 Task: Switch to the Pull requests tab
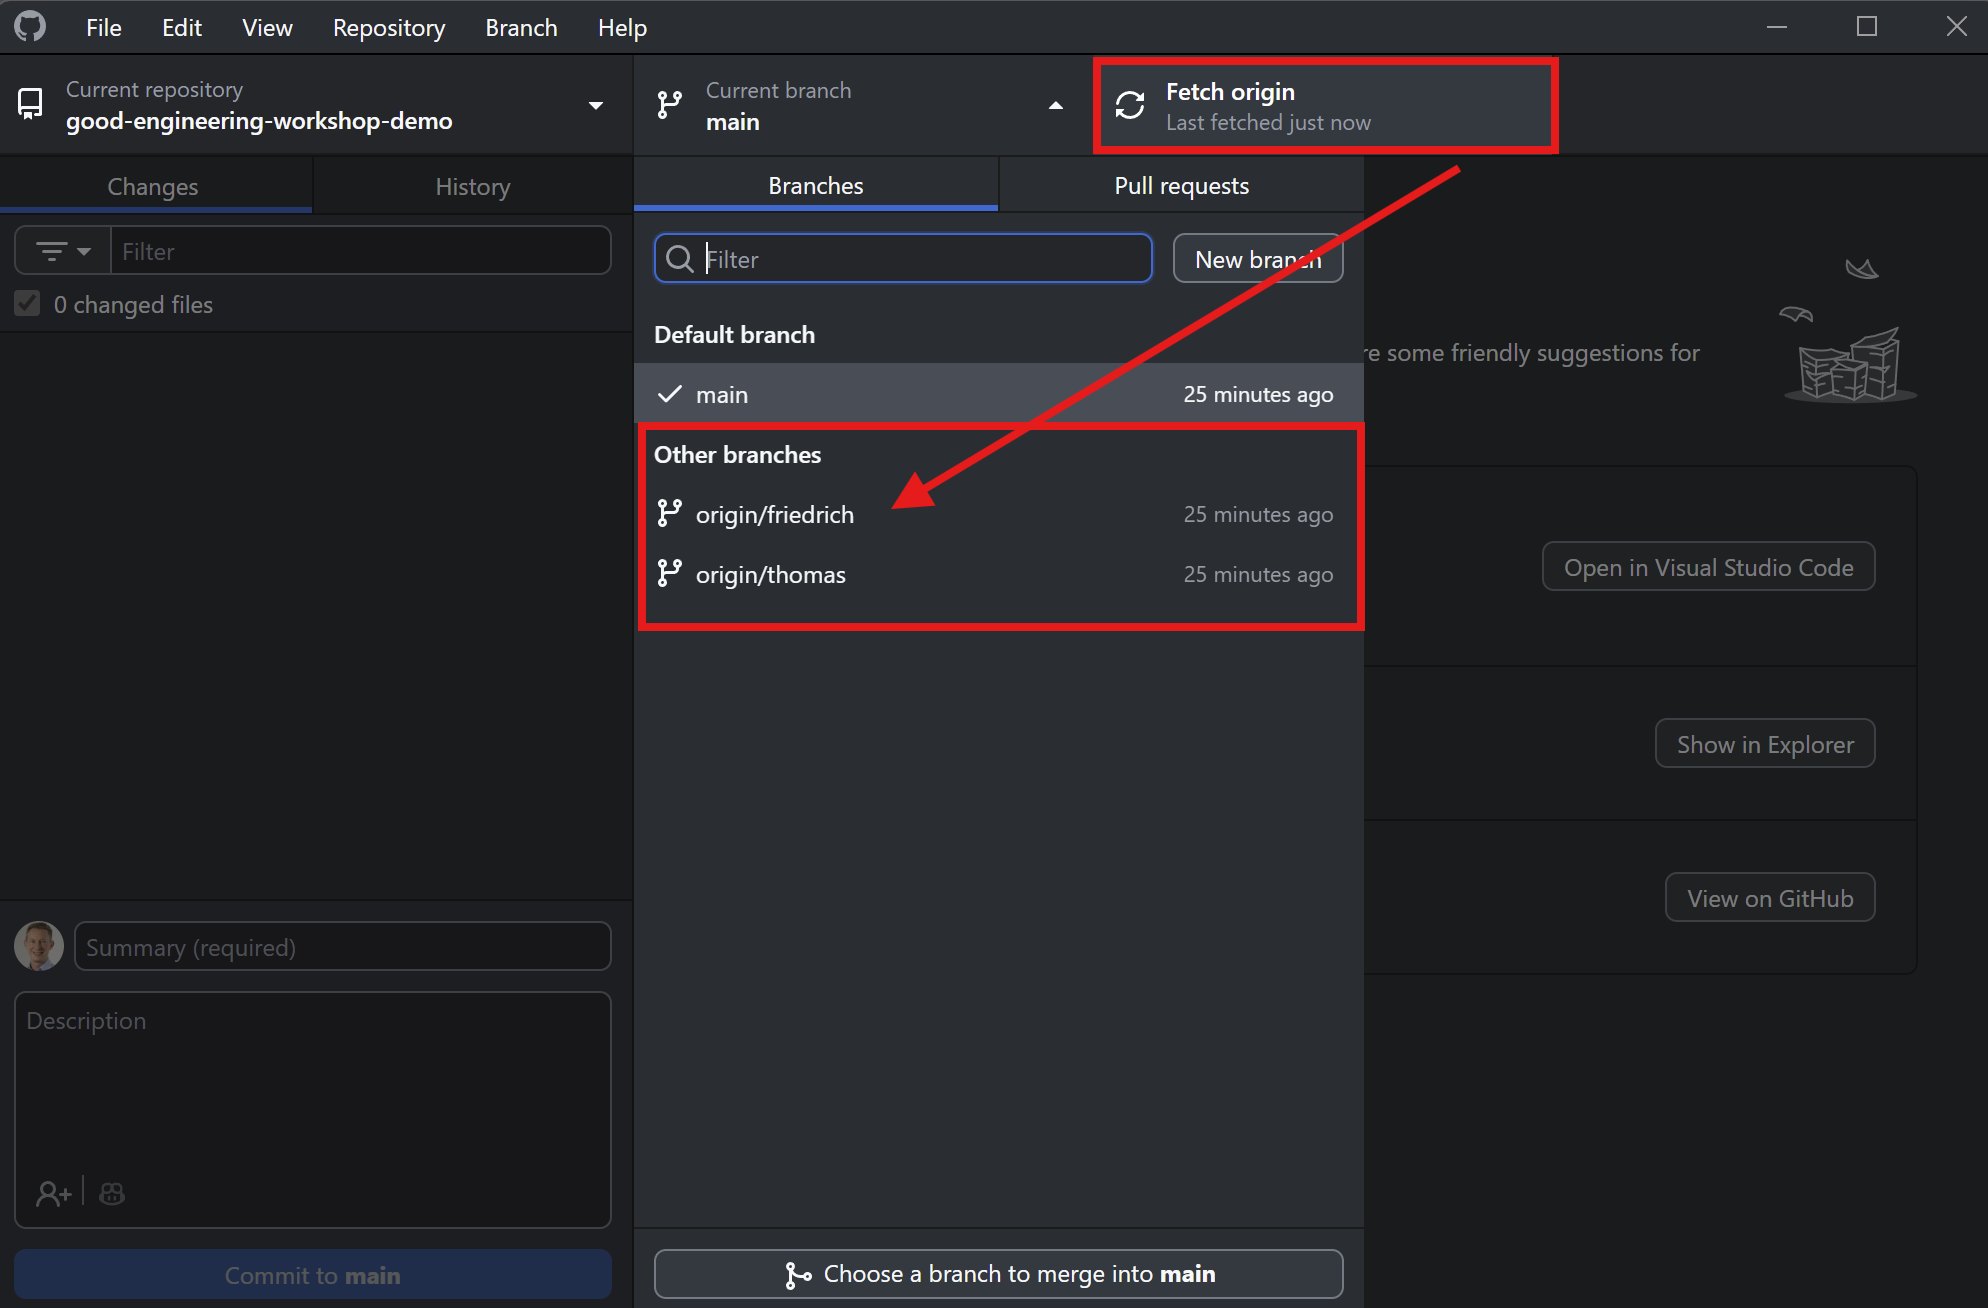1181,186
